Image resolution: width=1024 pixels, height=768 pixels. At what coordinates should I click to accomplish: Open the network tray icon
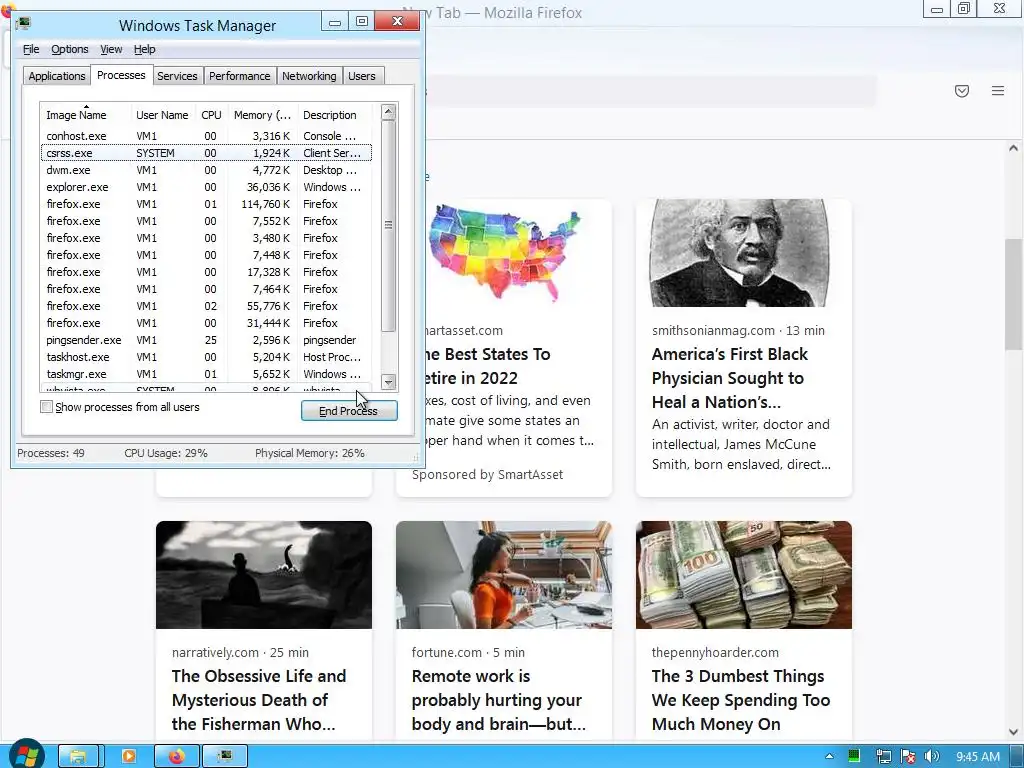tap(884, 756)
